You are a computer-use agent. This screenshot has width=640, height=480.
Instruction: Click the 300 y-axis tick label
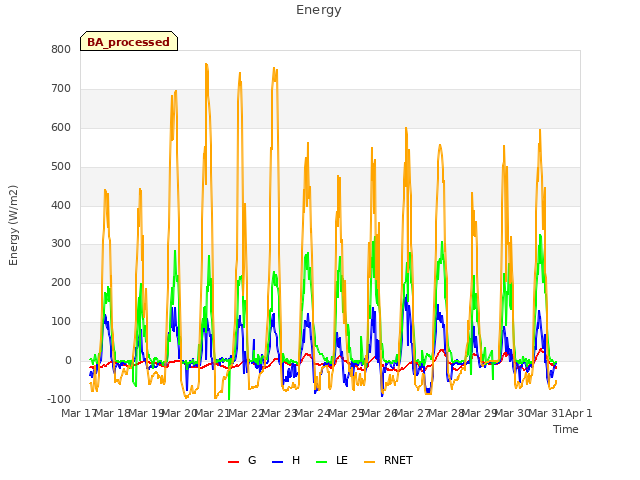[x=61, y=244]
